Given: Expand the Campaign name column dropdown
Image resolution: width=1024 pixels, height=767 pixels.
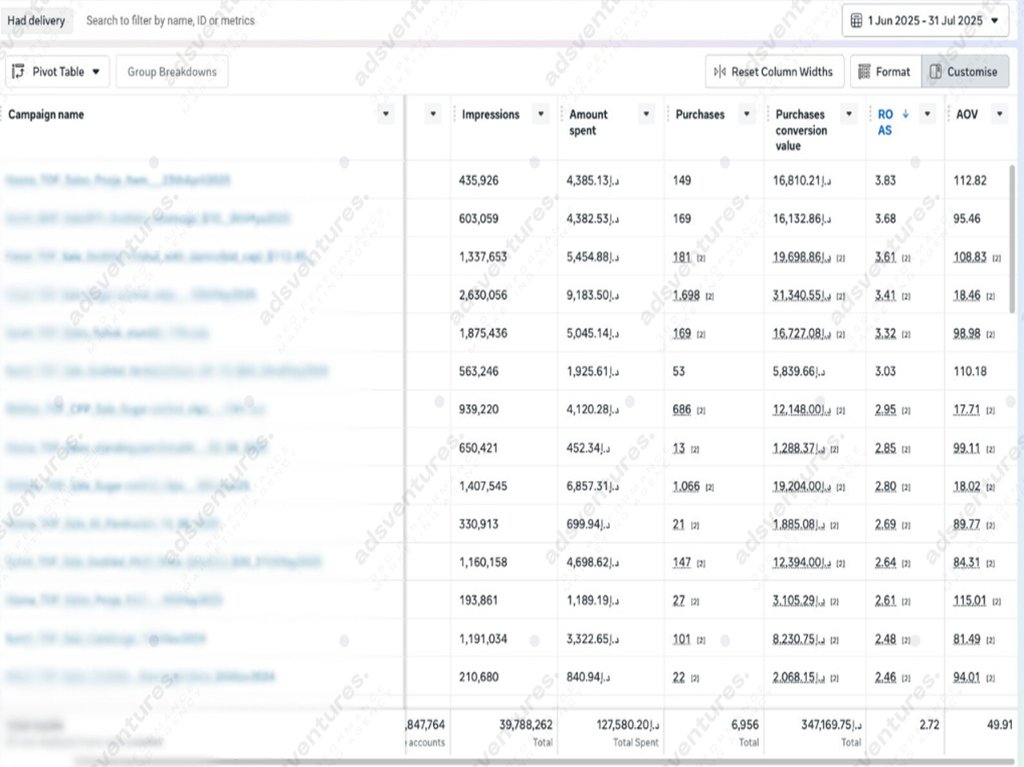Looking at the screenshot, I should click(x=387, y=115).
